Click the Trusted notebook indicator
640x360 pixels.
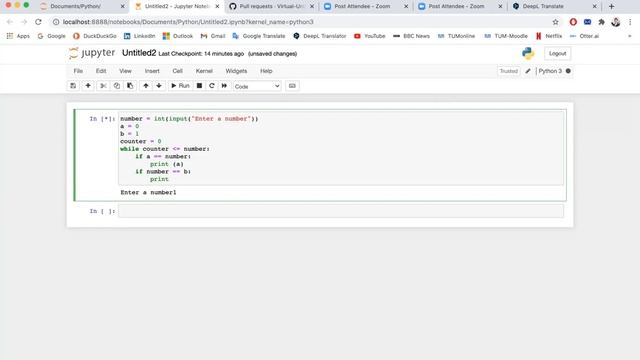(509, 71)
